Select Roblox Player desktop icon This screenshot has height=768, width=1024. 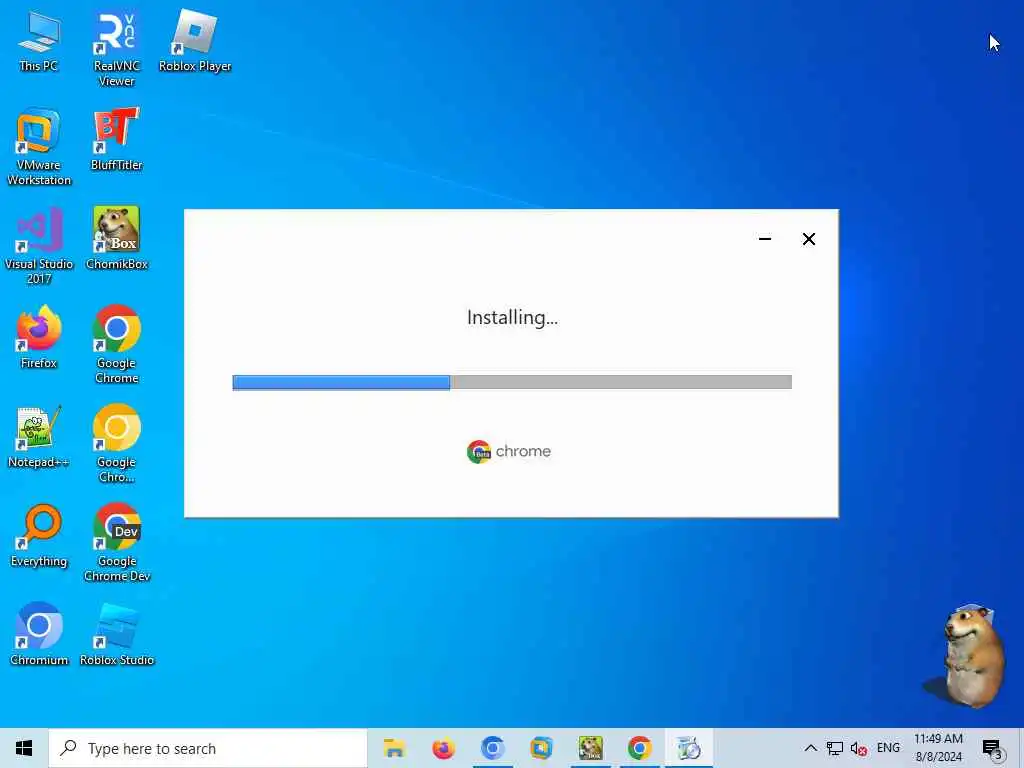(x=195, y=41)
